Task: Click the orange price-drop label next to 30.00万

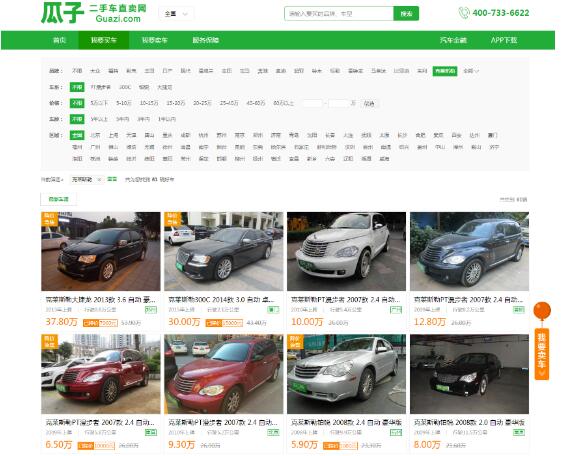Action: click(224, 323)
